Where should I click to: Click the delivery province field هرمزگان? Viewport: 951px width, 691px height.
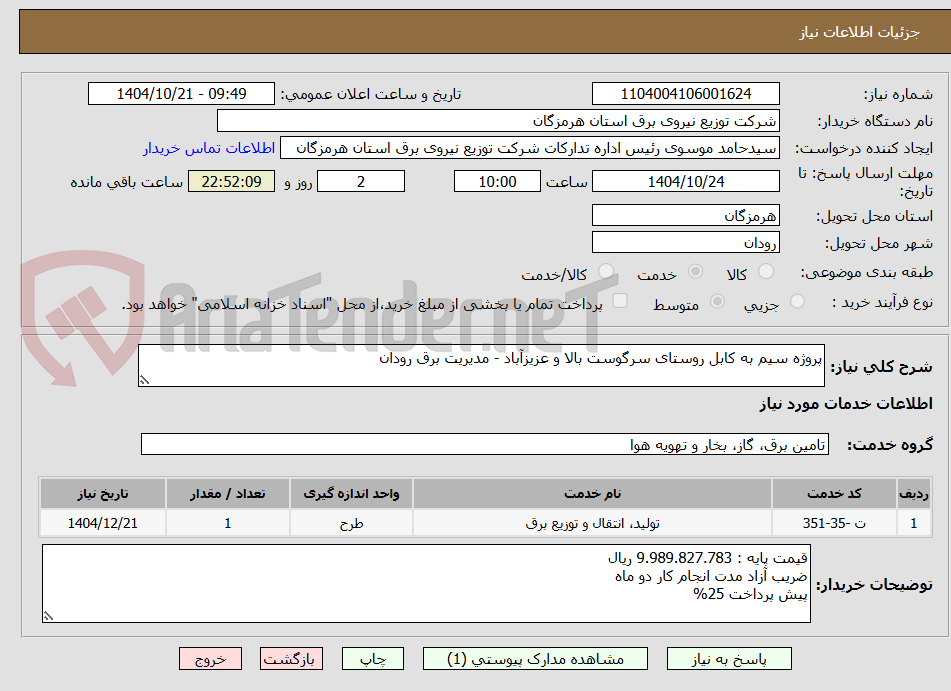click(686, 216)
